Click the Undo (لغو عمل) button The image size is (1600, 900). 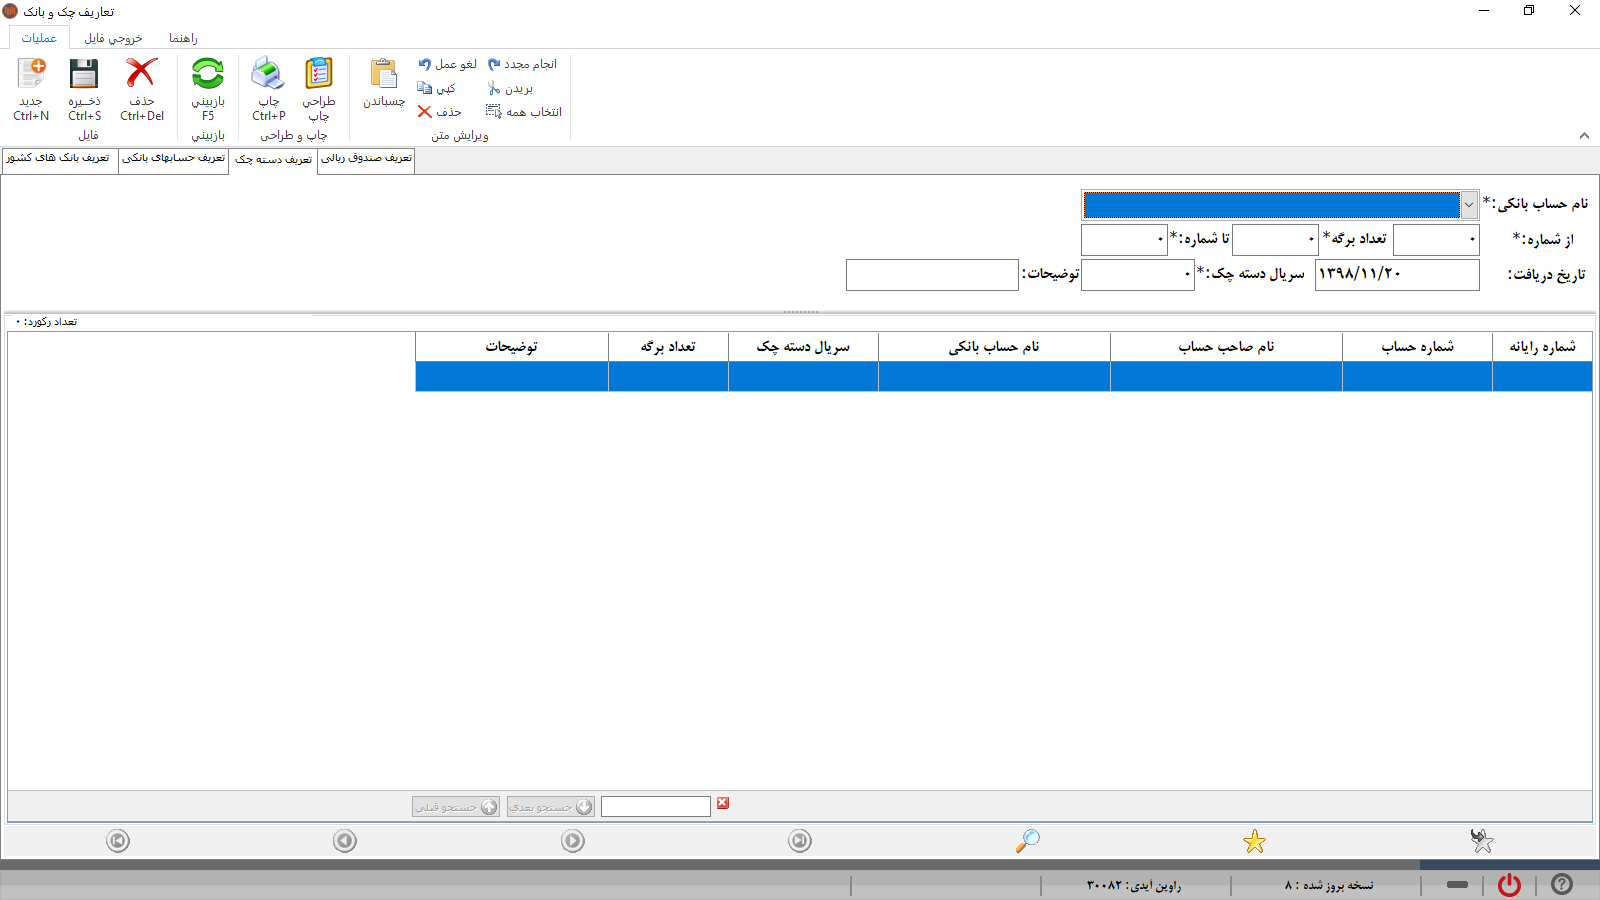pyautogui.click(x=447, y=64)
